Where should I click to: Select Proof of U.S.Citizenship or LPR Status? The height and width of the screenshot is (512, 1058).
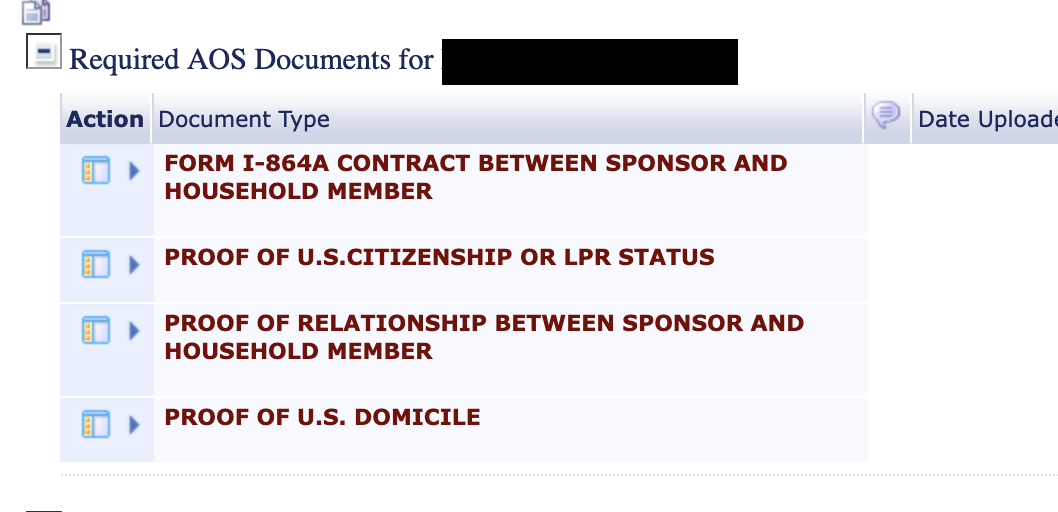tap(439, 257)
